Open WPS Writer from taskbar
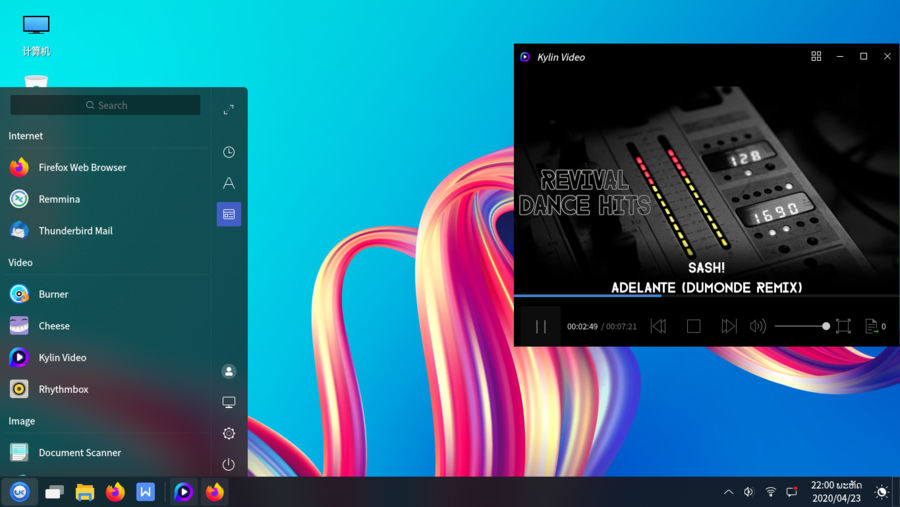 [x=146, y=492]
